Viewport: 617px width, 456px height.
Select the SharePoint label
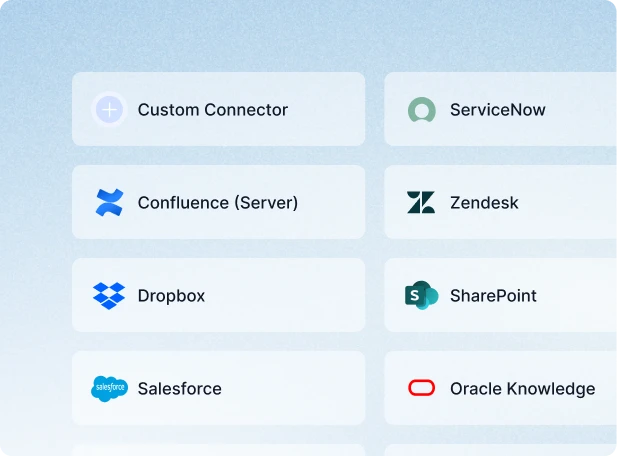coord(493,296)
